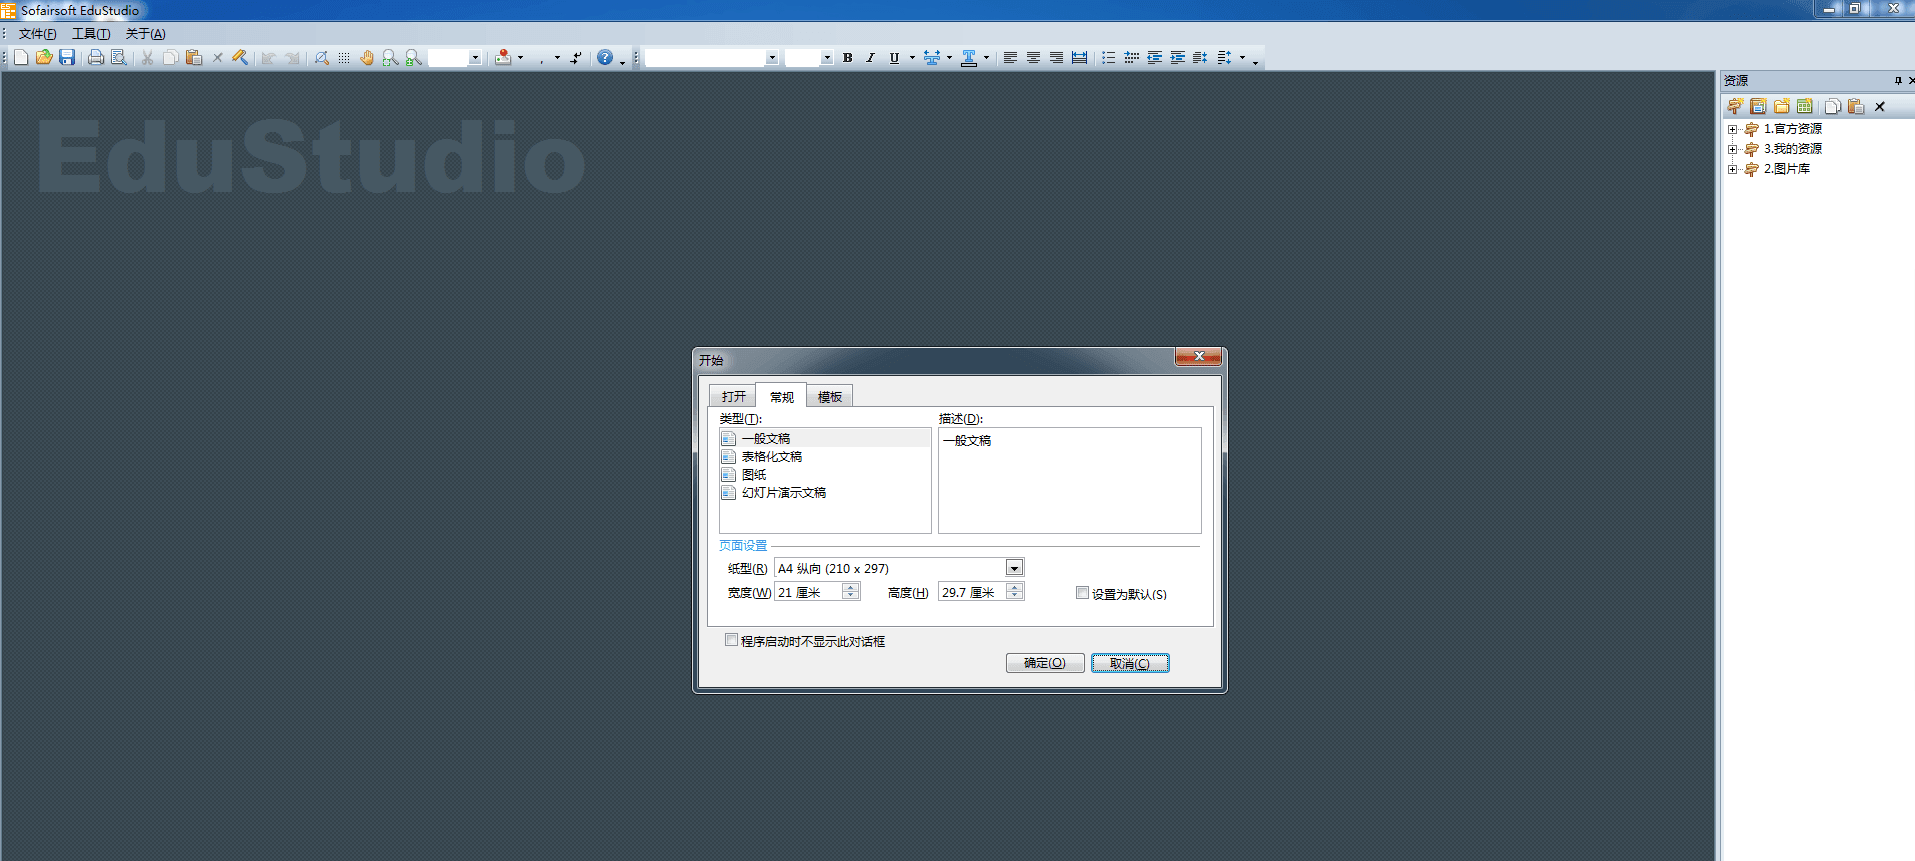Screen dimensions: 1915x861
Task: Toggle the grid dots icon
Action: click(344, 58)
